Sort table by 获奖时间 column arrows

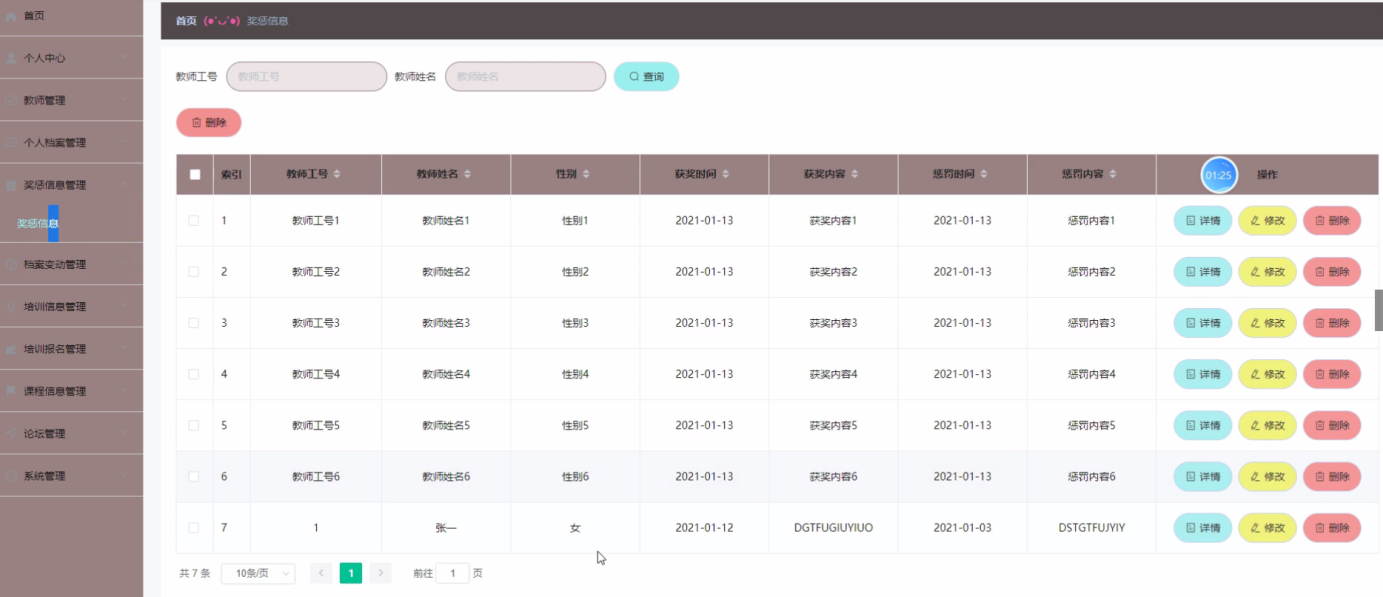point(725,174)
